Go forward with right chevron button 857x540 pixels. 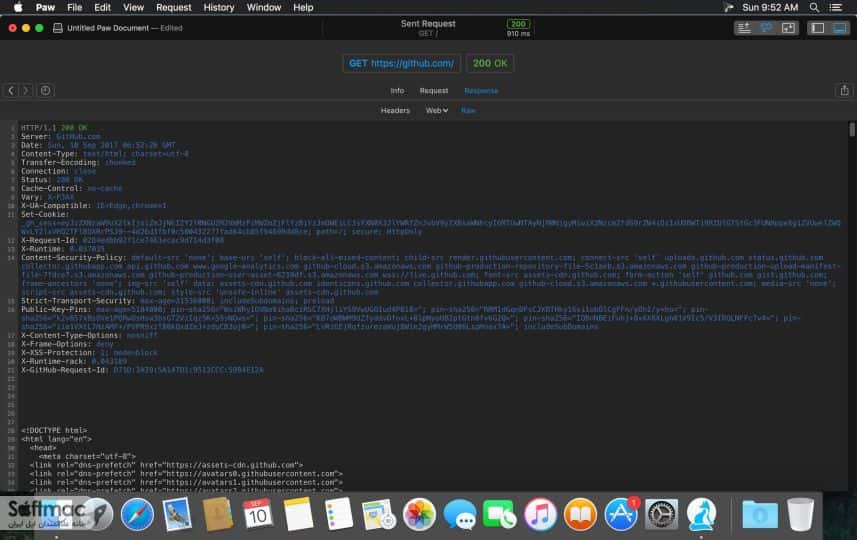pos(26,90)
